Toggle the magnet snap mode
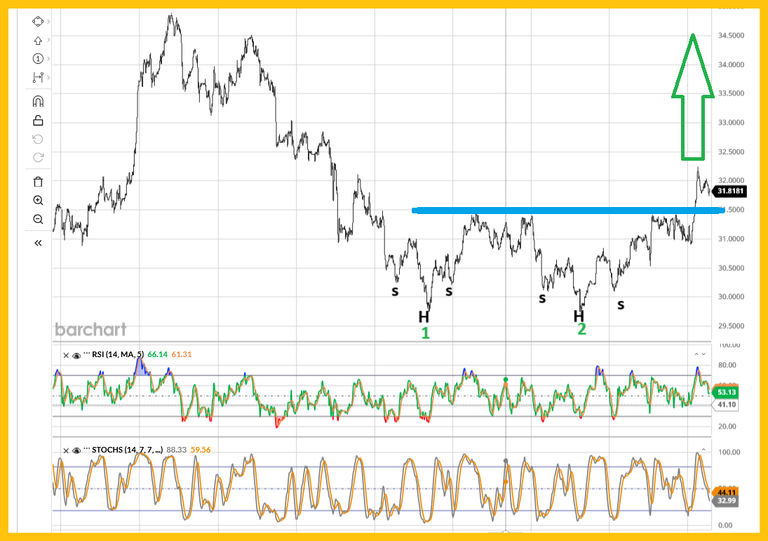 [38, 101]
